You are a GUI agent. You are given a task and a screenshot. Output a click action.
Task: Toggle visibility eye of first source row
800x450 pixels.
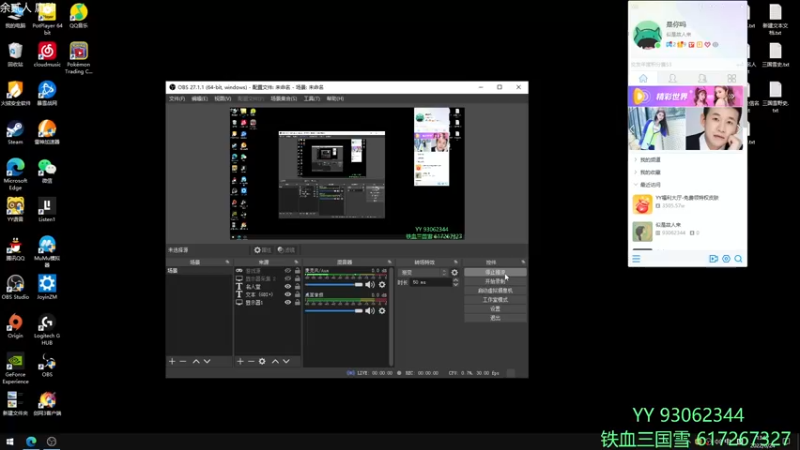(x=288, y=271)
